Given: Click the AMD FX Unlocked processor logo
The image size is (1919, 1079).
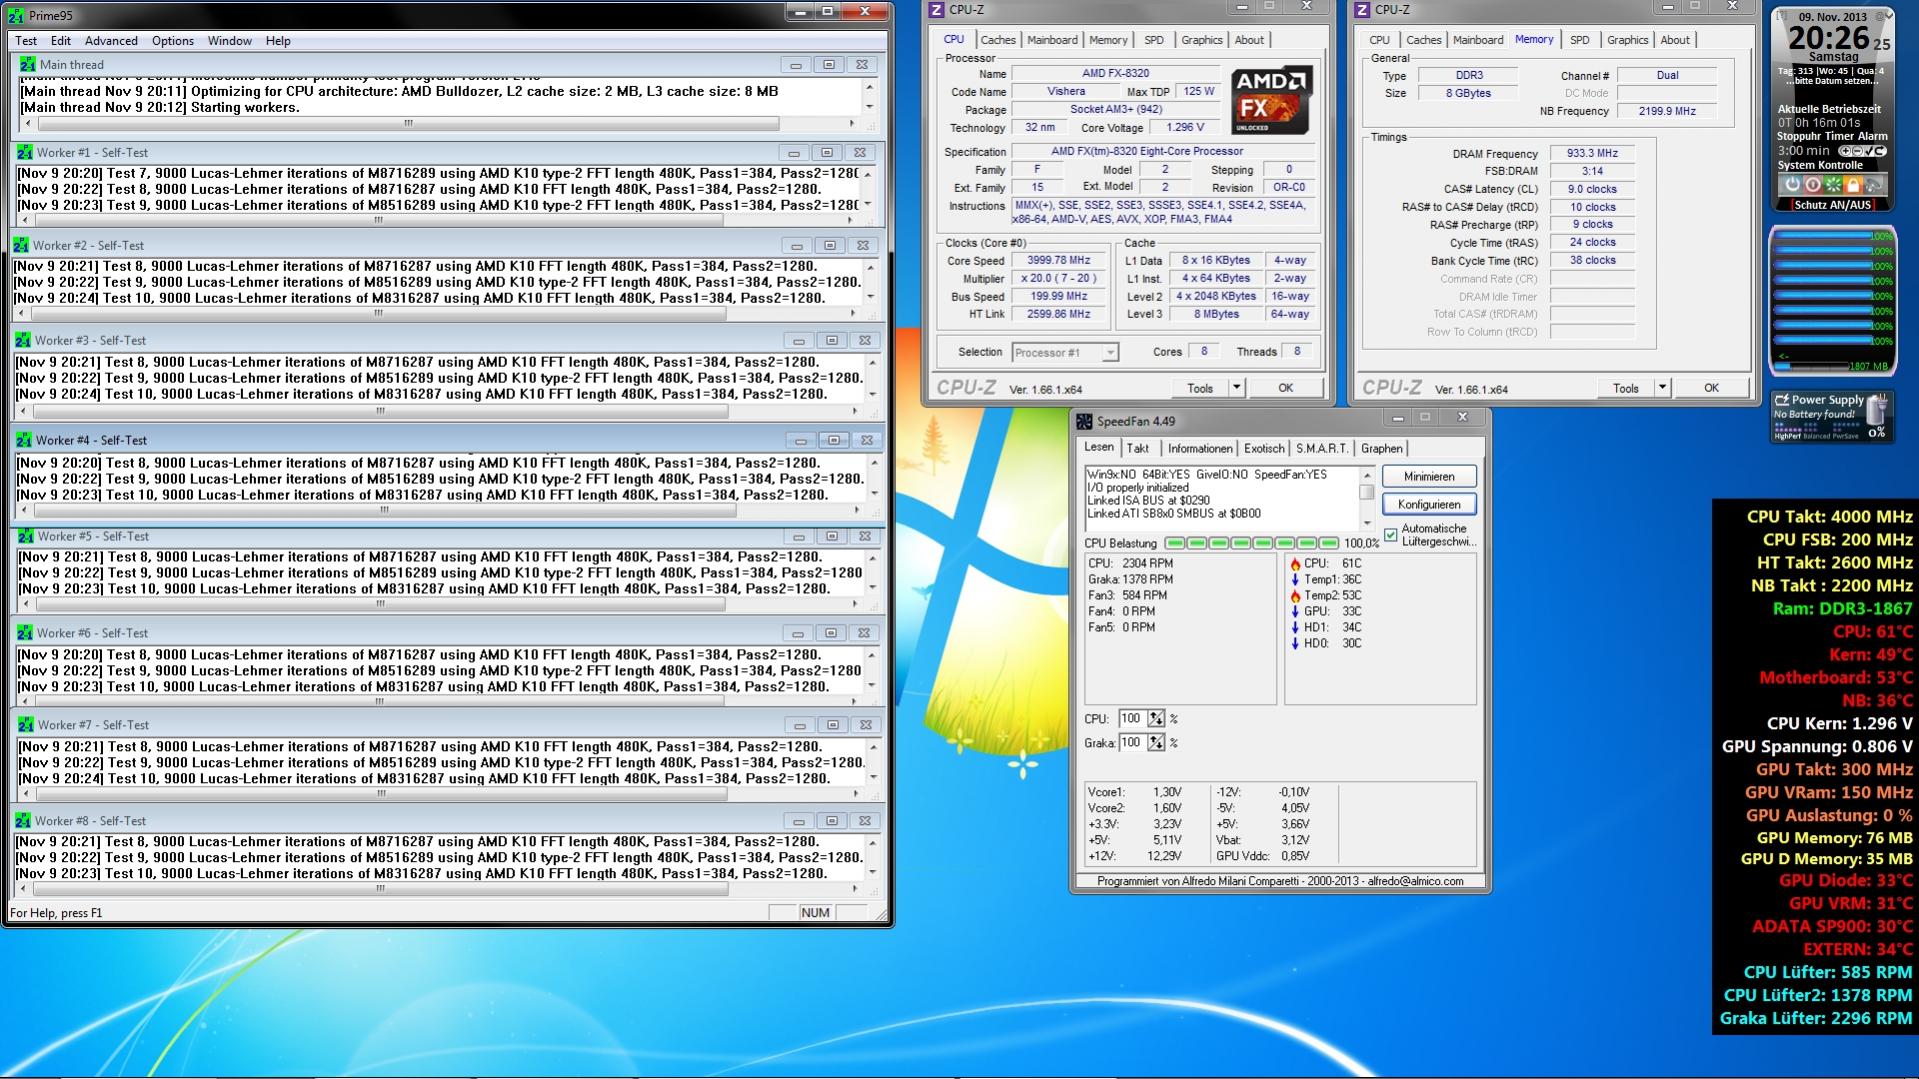Looking at the screenshot, I should 1271,101.
